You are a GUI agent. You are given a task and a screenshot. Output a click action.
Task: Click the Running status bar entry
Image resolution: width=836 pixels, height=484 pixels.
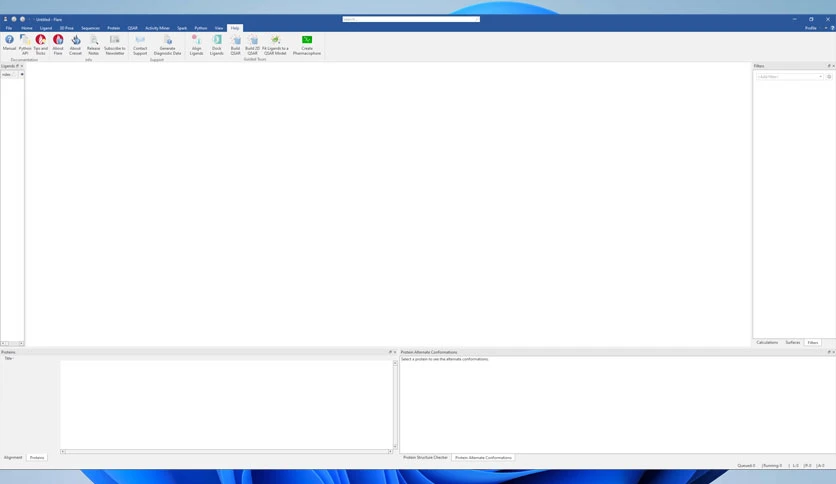pyautogui.click(x=771, y=465)
